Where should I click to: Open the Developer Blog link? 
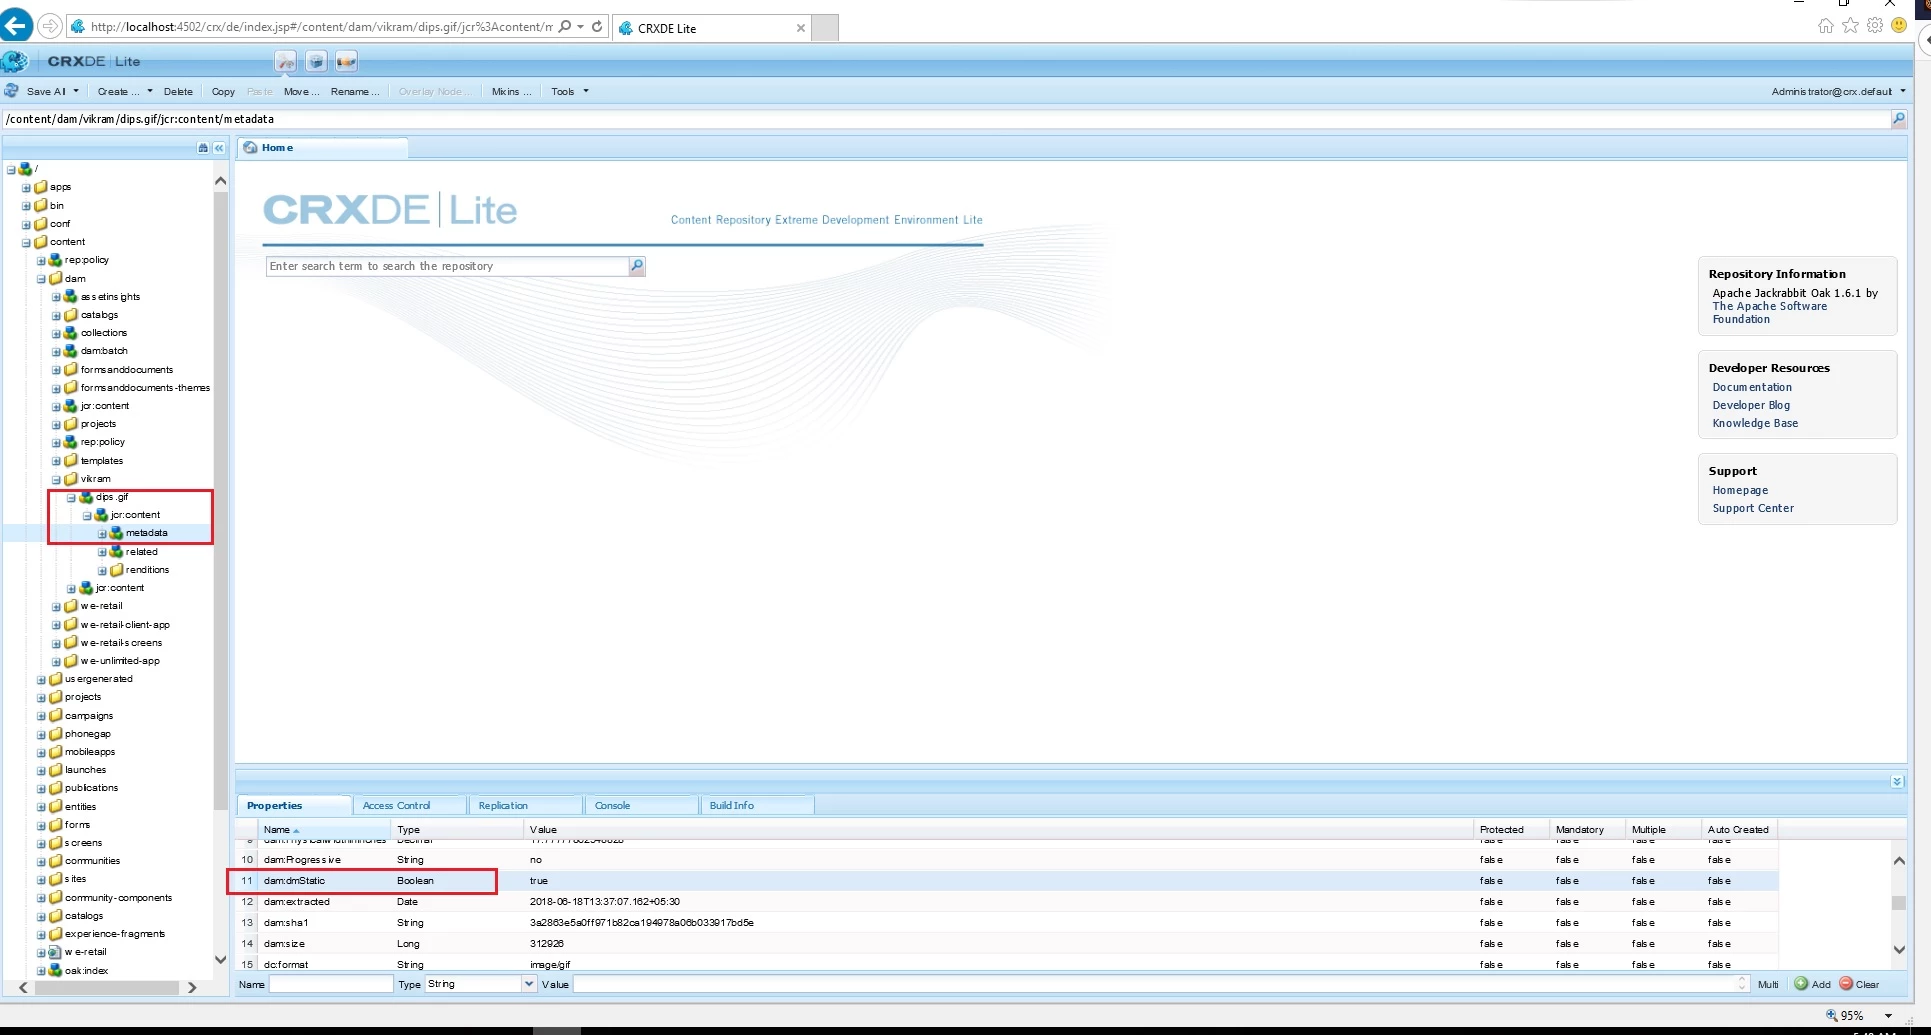coord(1751,405)
